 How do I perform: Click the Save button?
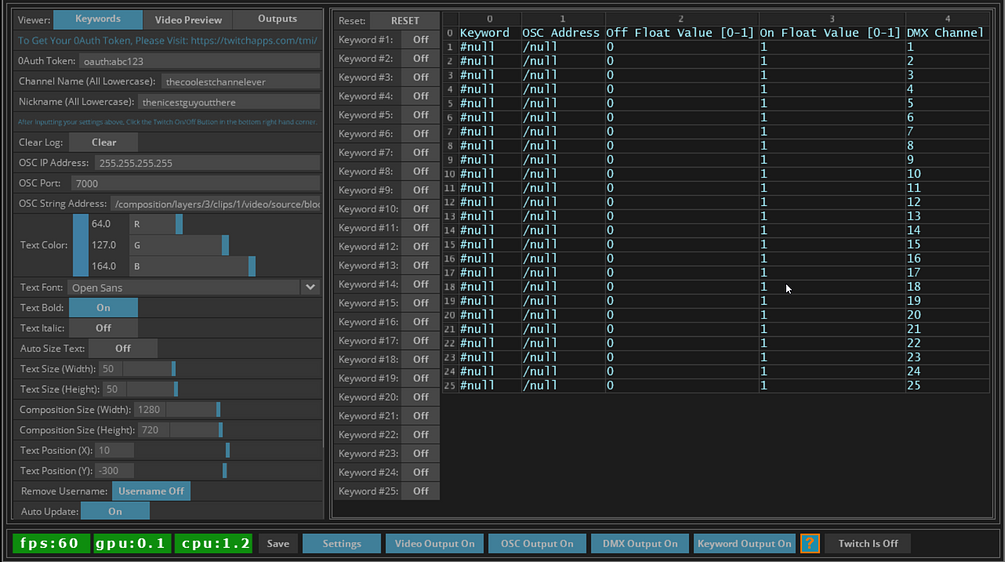278,543
